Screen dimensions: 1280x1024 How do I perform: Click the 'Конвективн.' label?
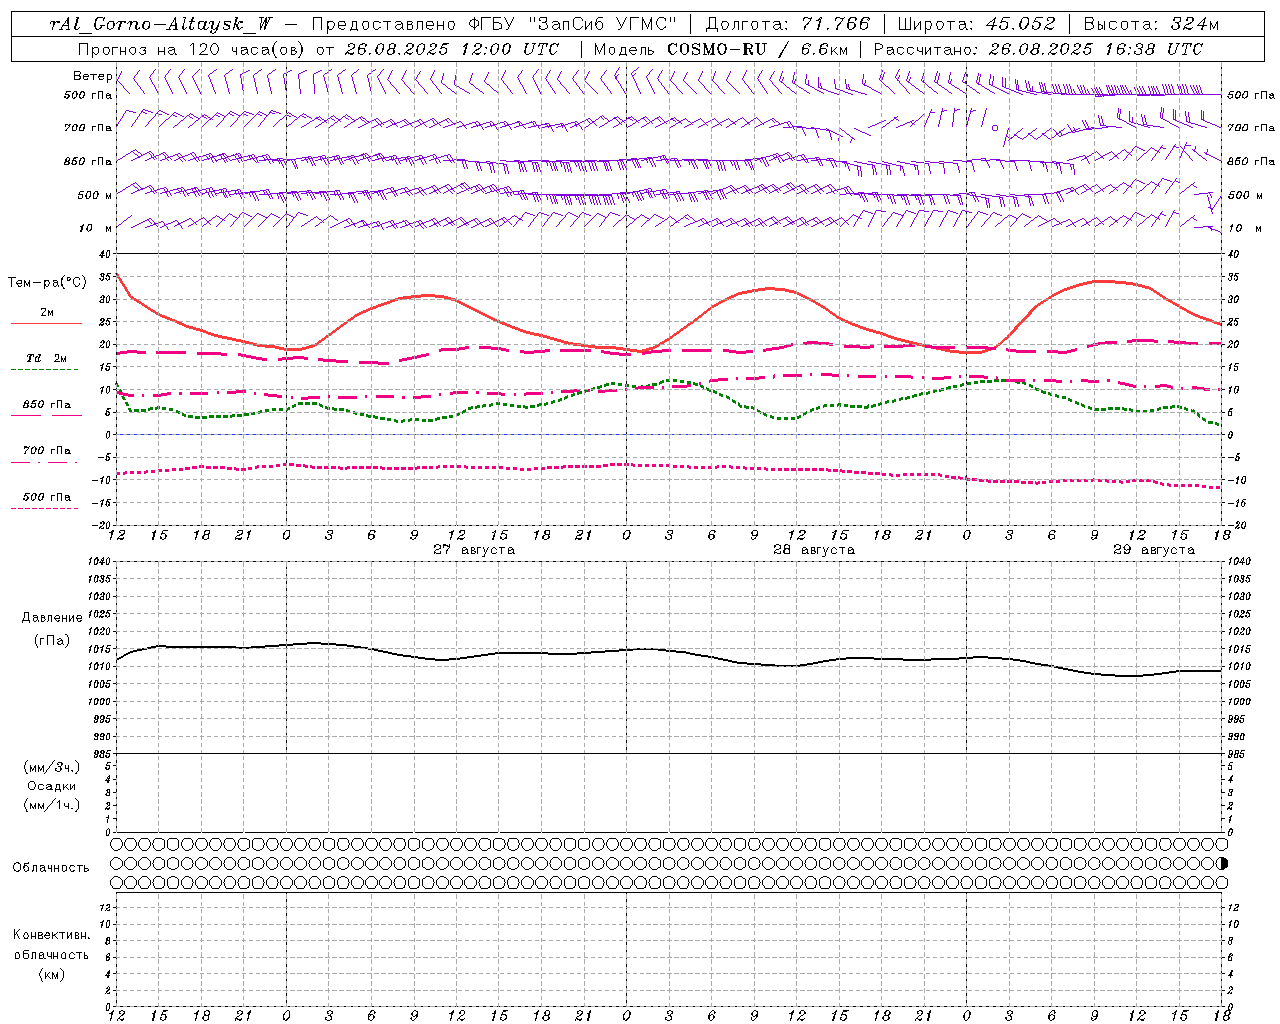coord(52,935)
